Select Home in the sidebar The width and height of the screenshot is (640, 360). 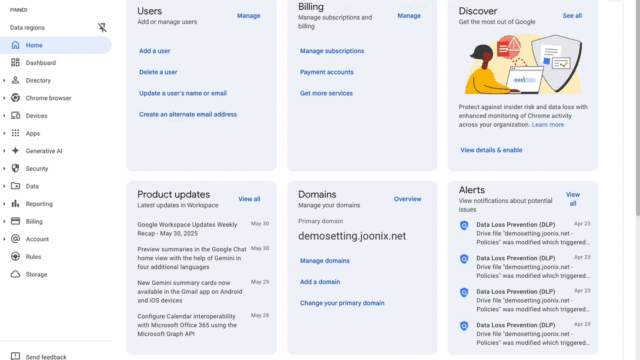(x=56, y=45)
